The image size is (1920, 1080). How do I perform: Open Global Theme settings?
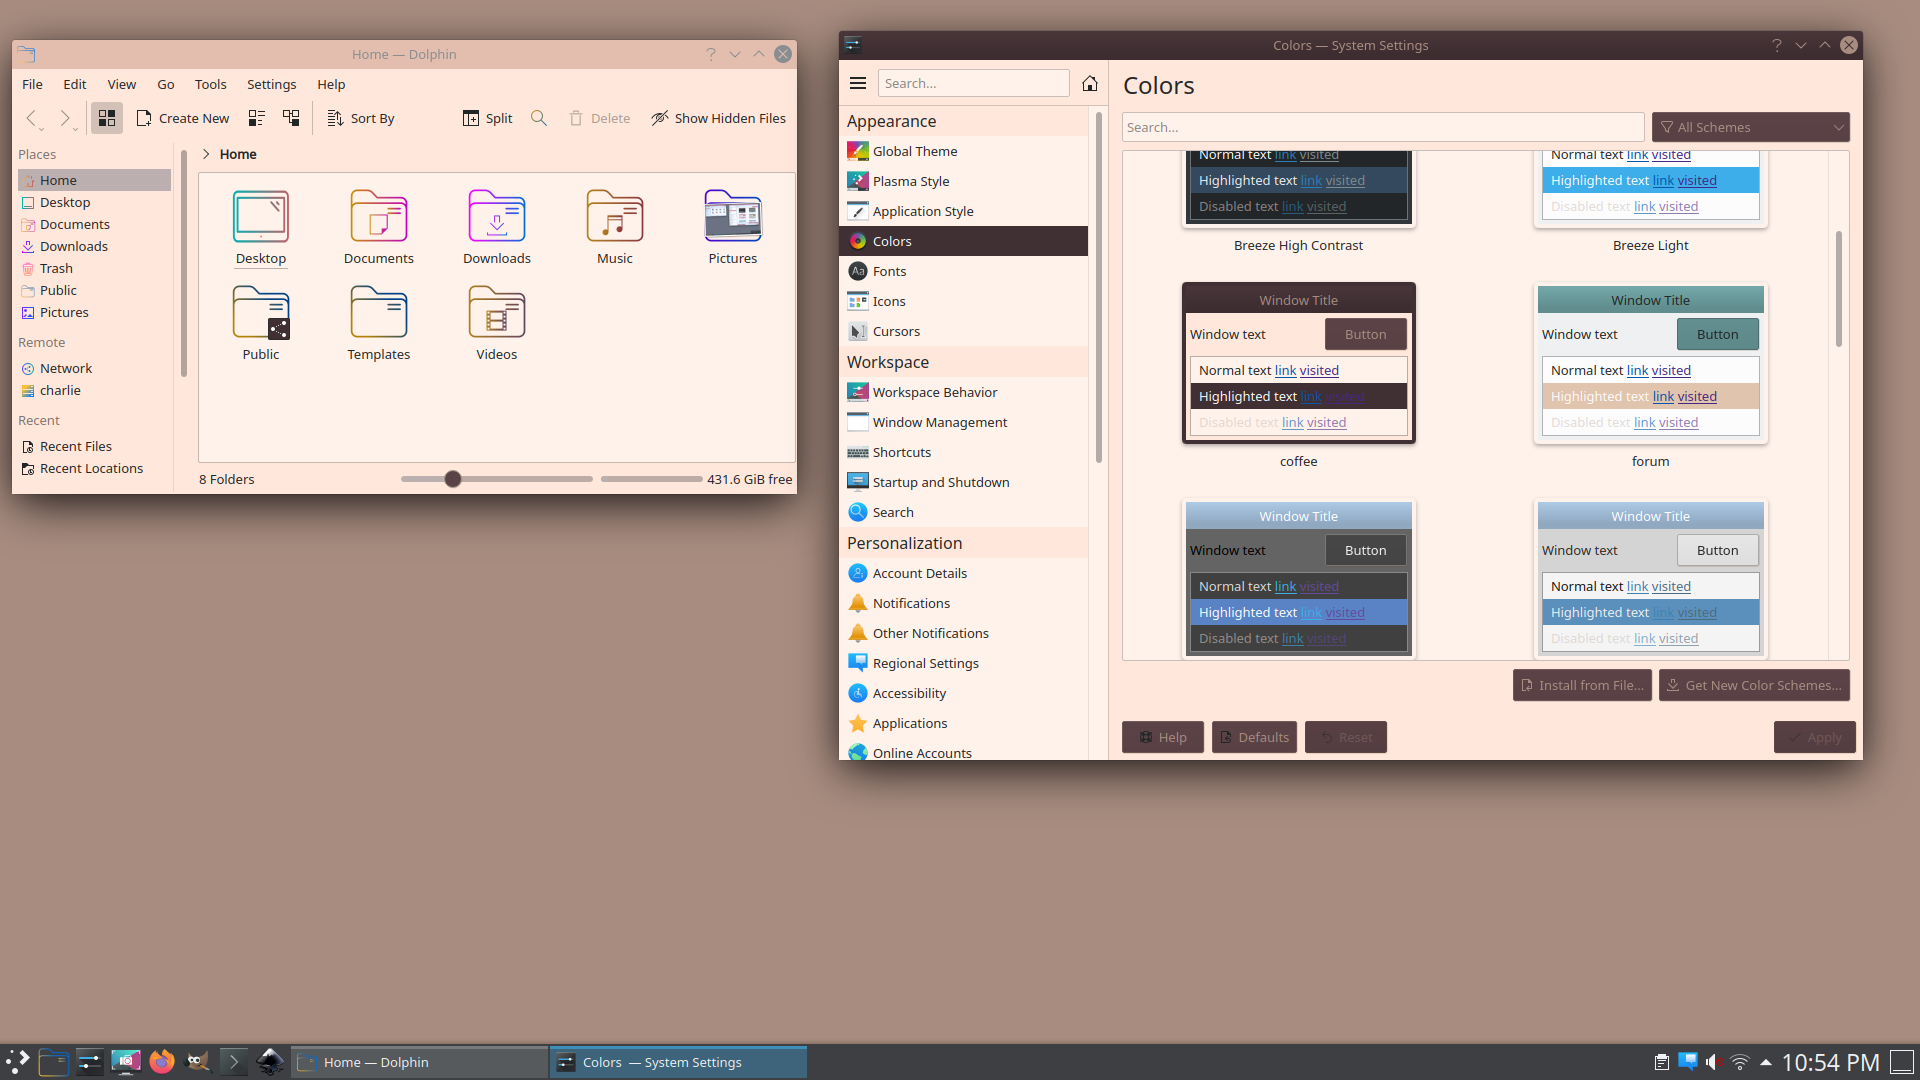964,151
